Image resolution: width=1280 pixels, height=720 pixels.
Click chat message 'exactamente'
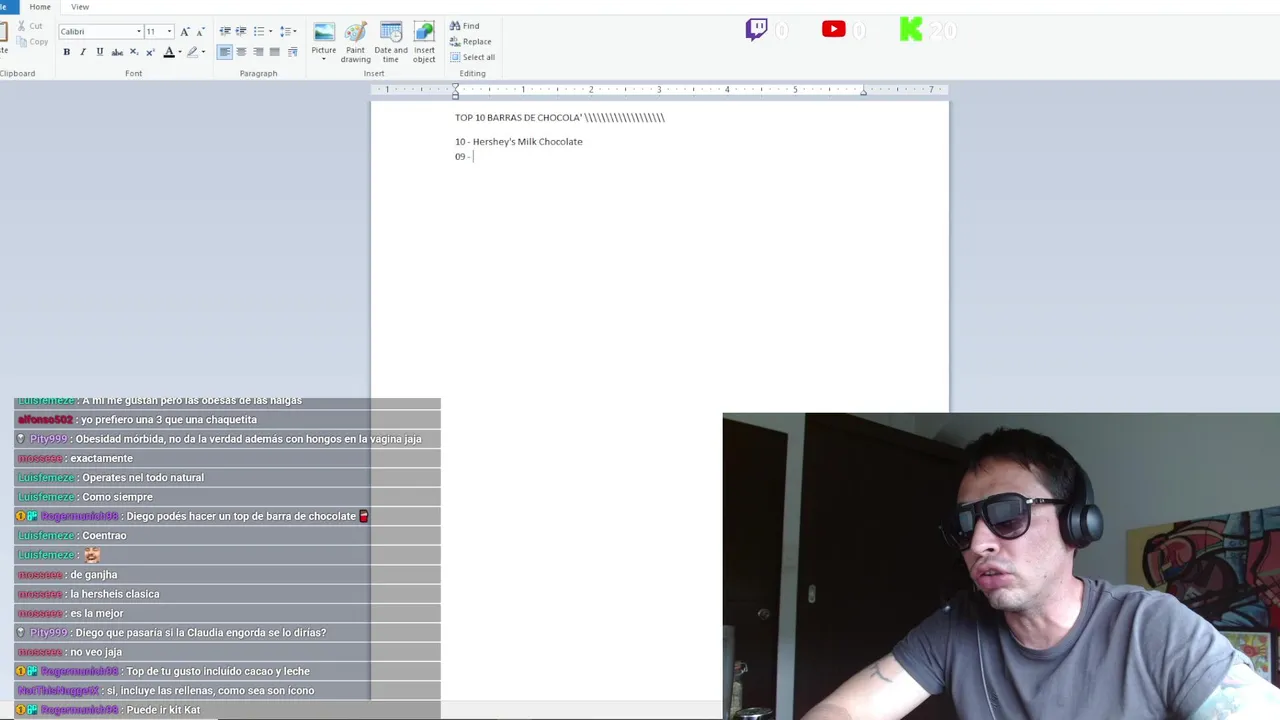(101, 458)
